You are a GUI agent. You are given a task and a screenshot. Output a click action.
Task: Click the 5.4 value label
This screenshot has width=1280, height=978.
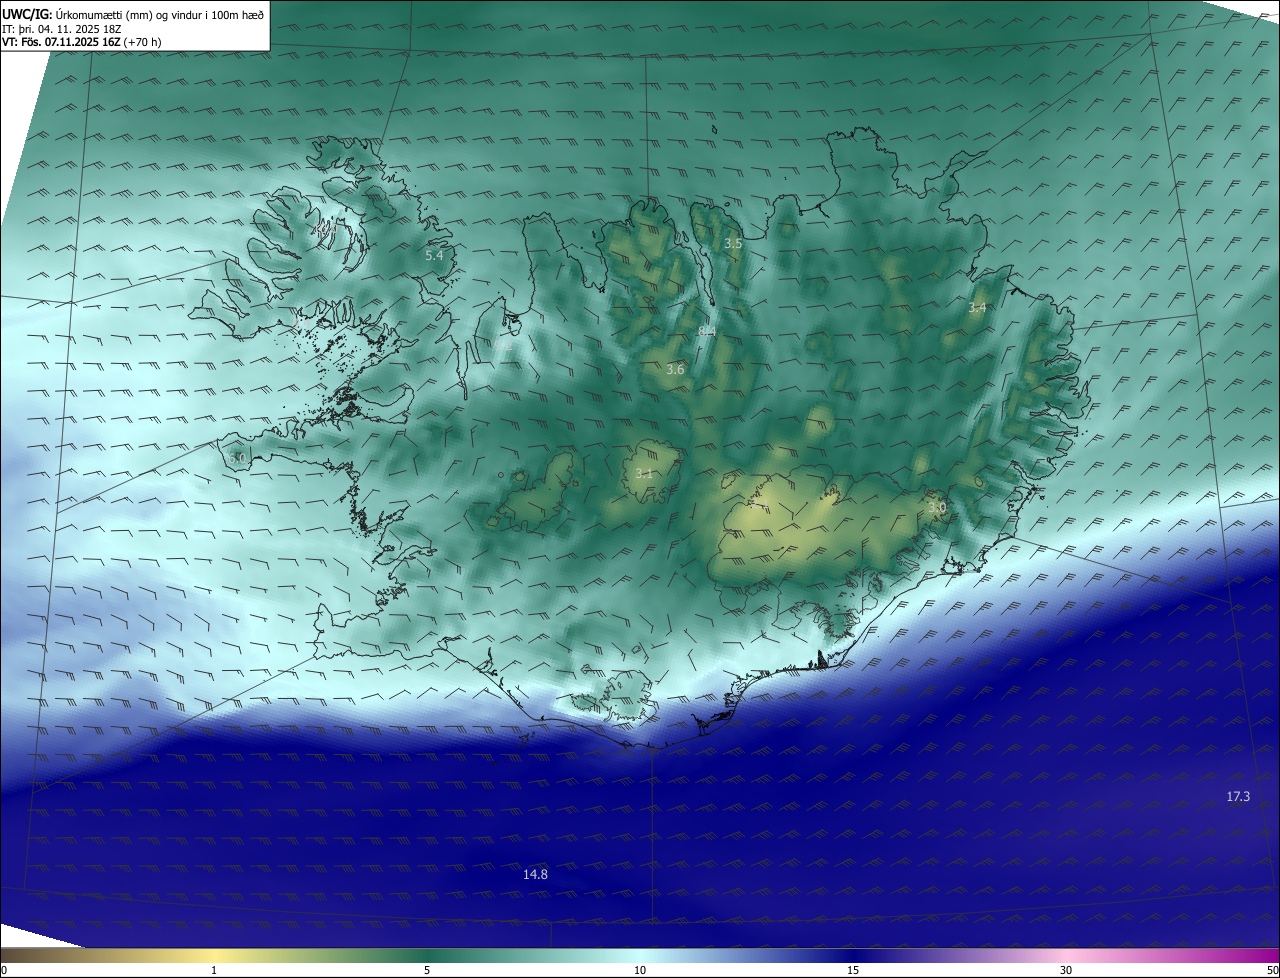click(434, 256)
